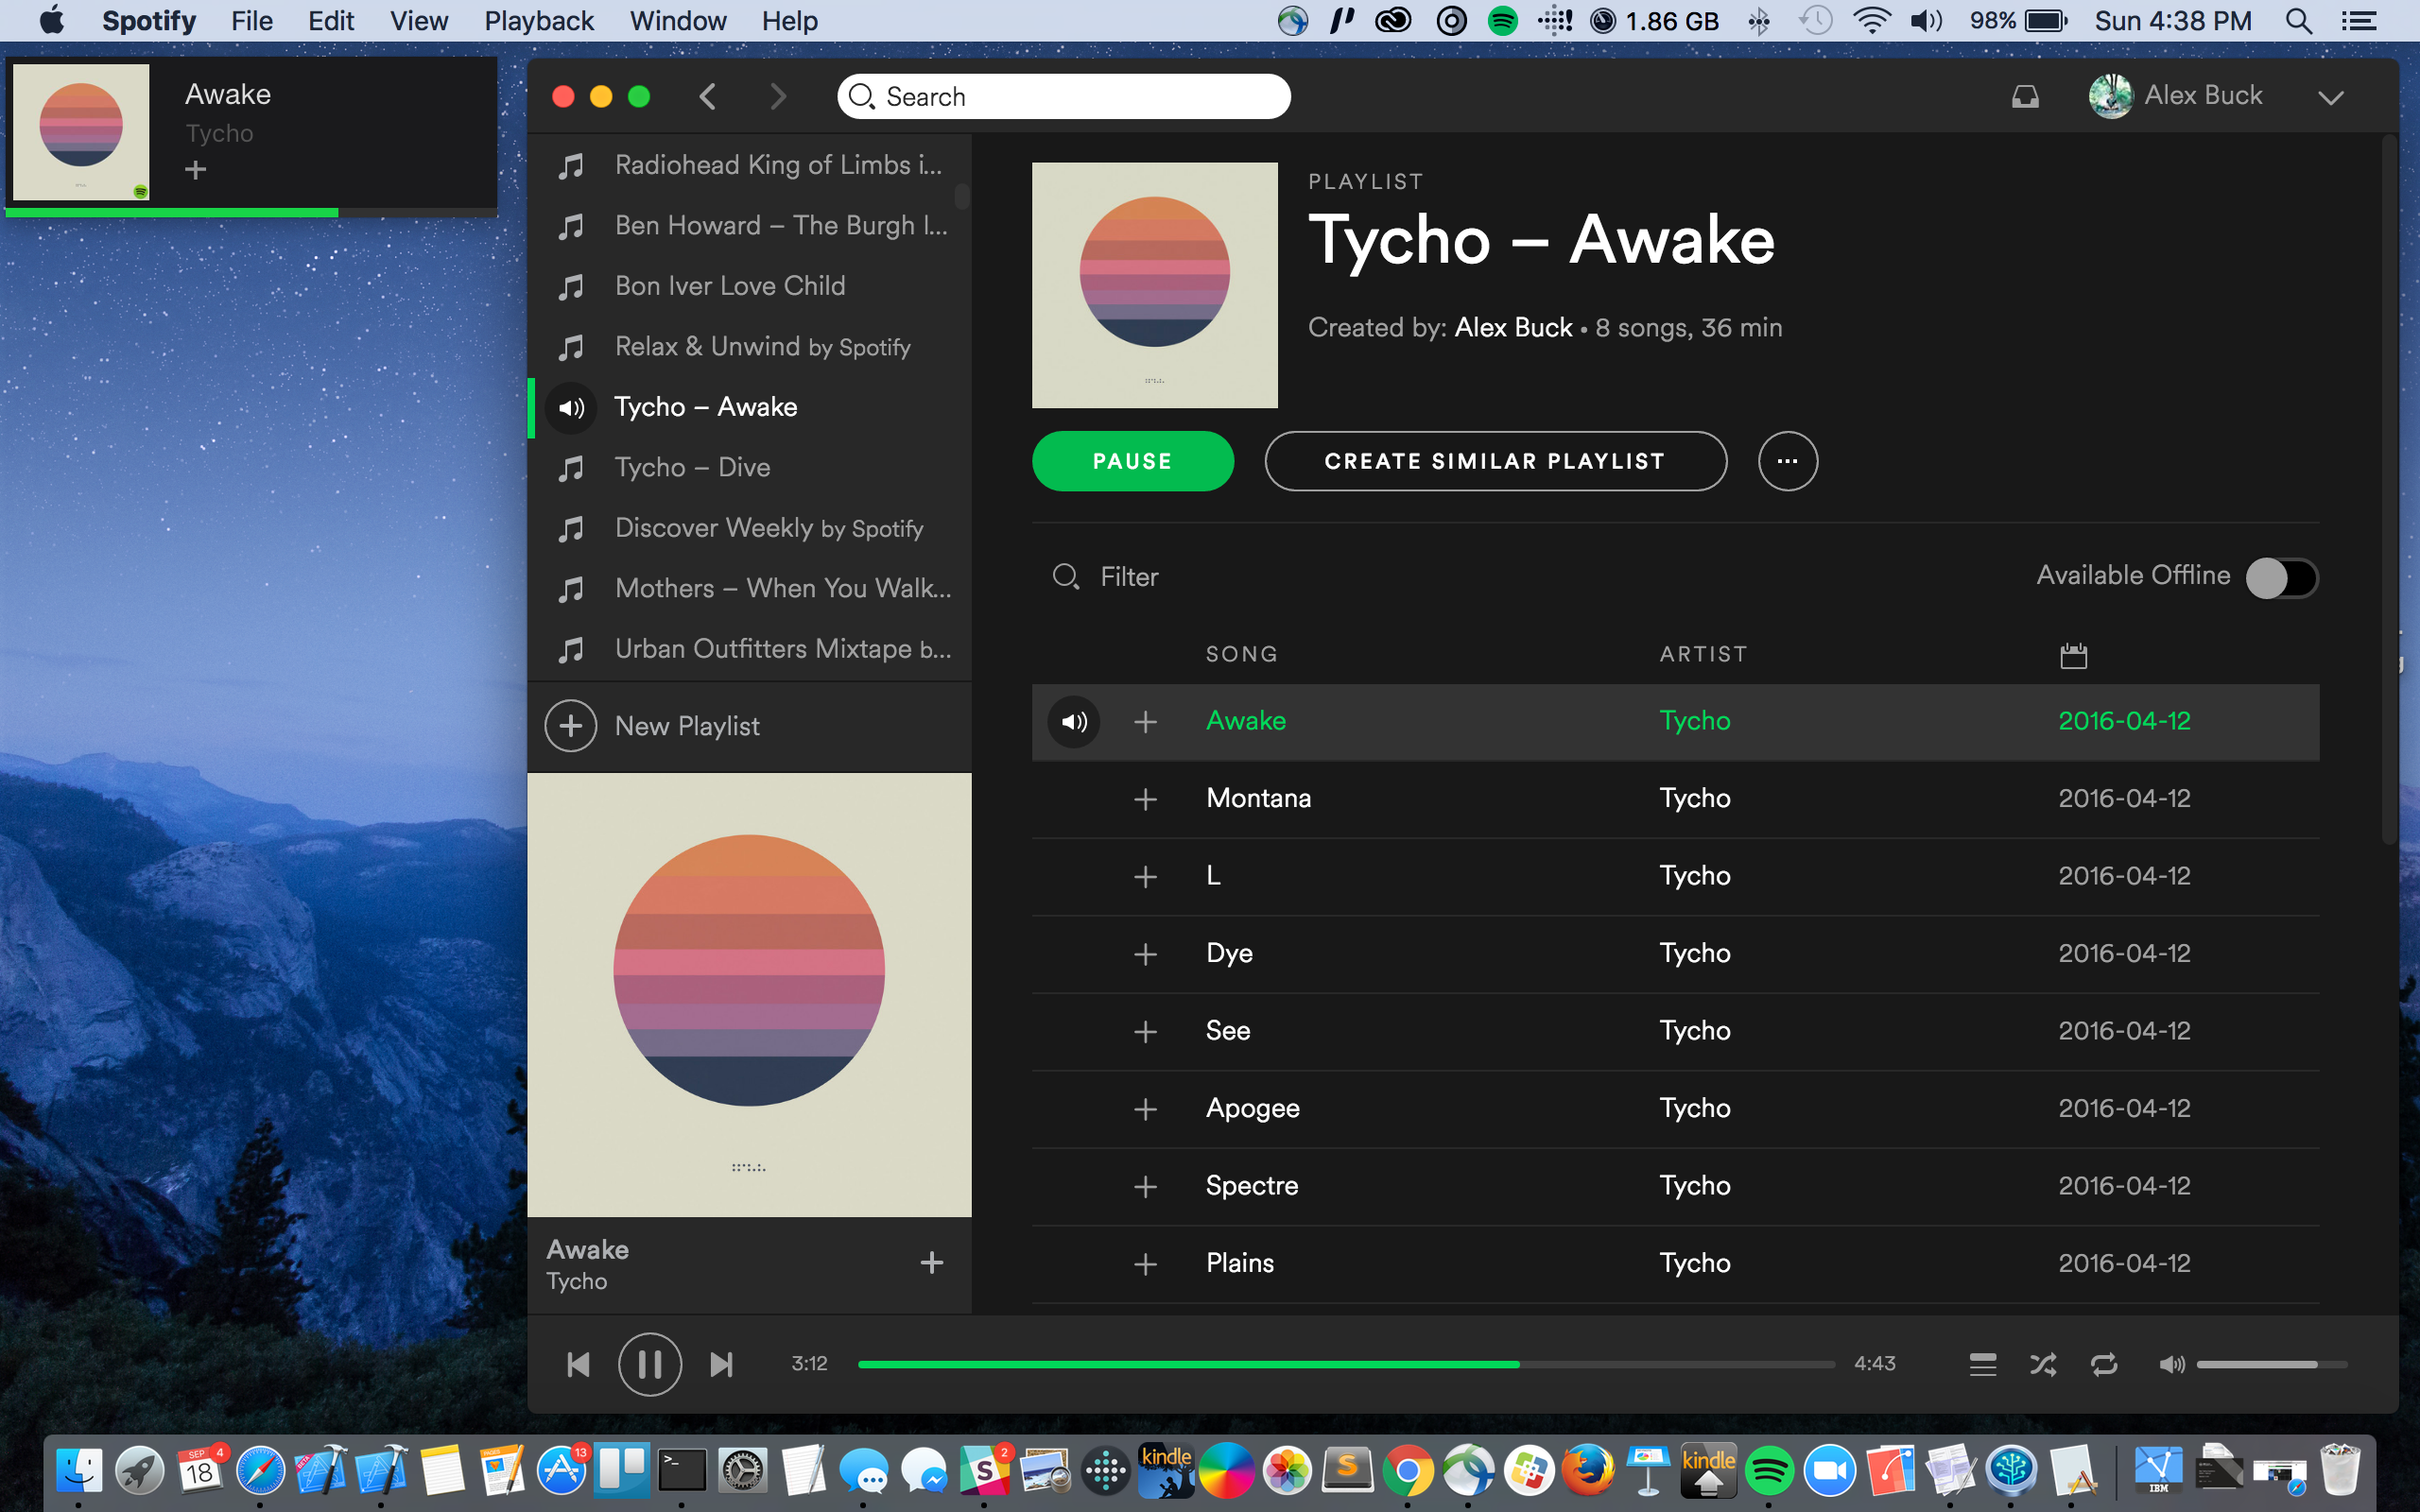The image size is (2420, 1512).
Task: Expand the Alex Buck account dropdown chevron
Action: [2331, 97]
